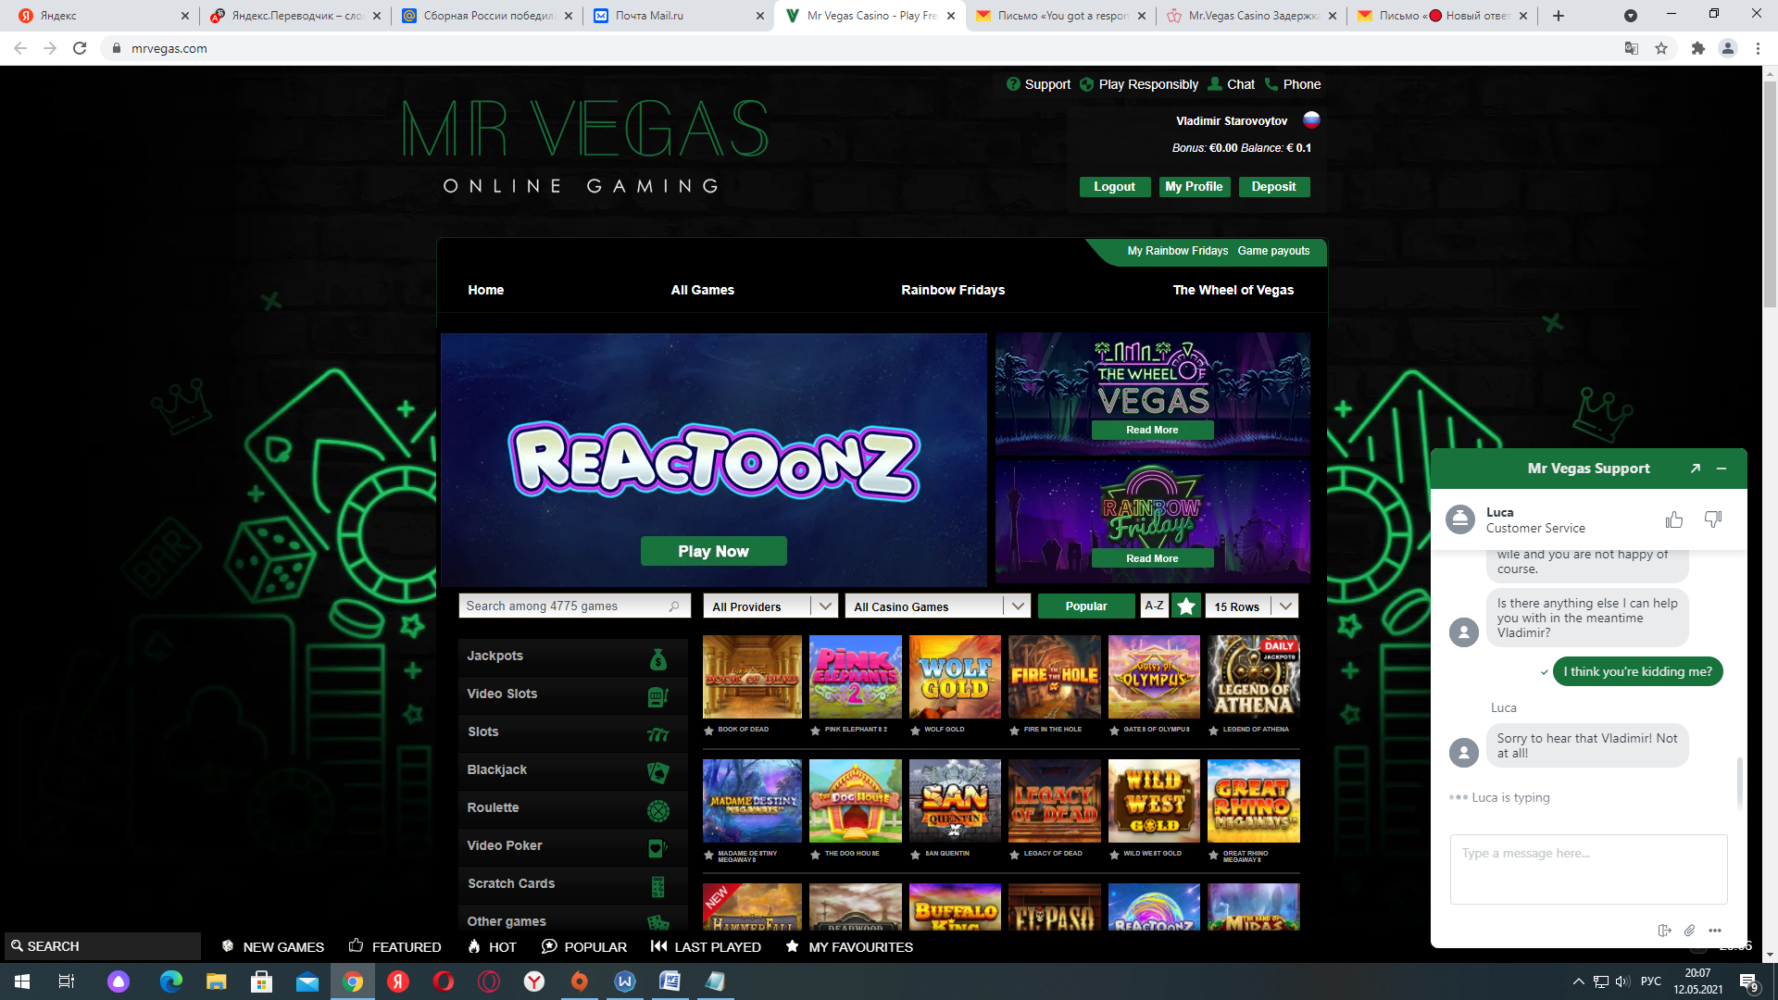The width and height of the screenshot is (1778, 1000).
Task: Open Microsoft Edge from the taskbar
Action: coord(171,982)
